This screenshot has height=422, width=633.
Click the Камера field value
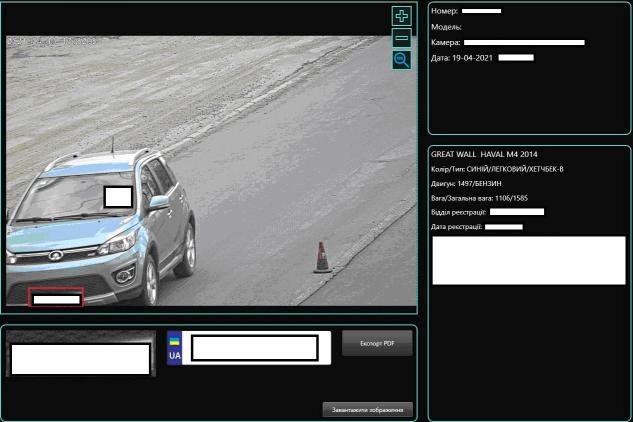pyautogui.click(x=524, y=43)
